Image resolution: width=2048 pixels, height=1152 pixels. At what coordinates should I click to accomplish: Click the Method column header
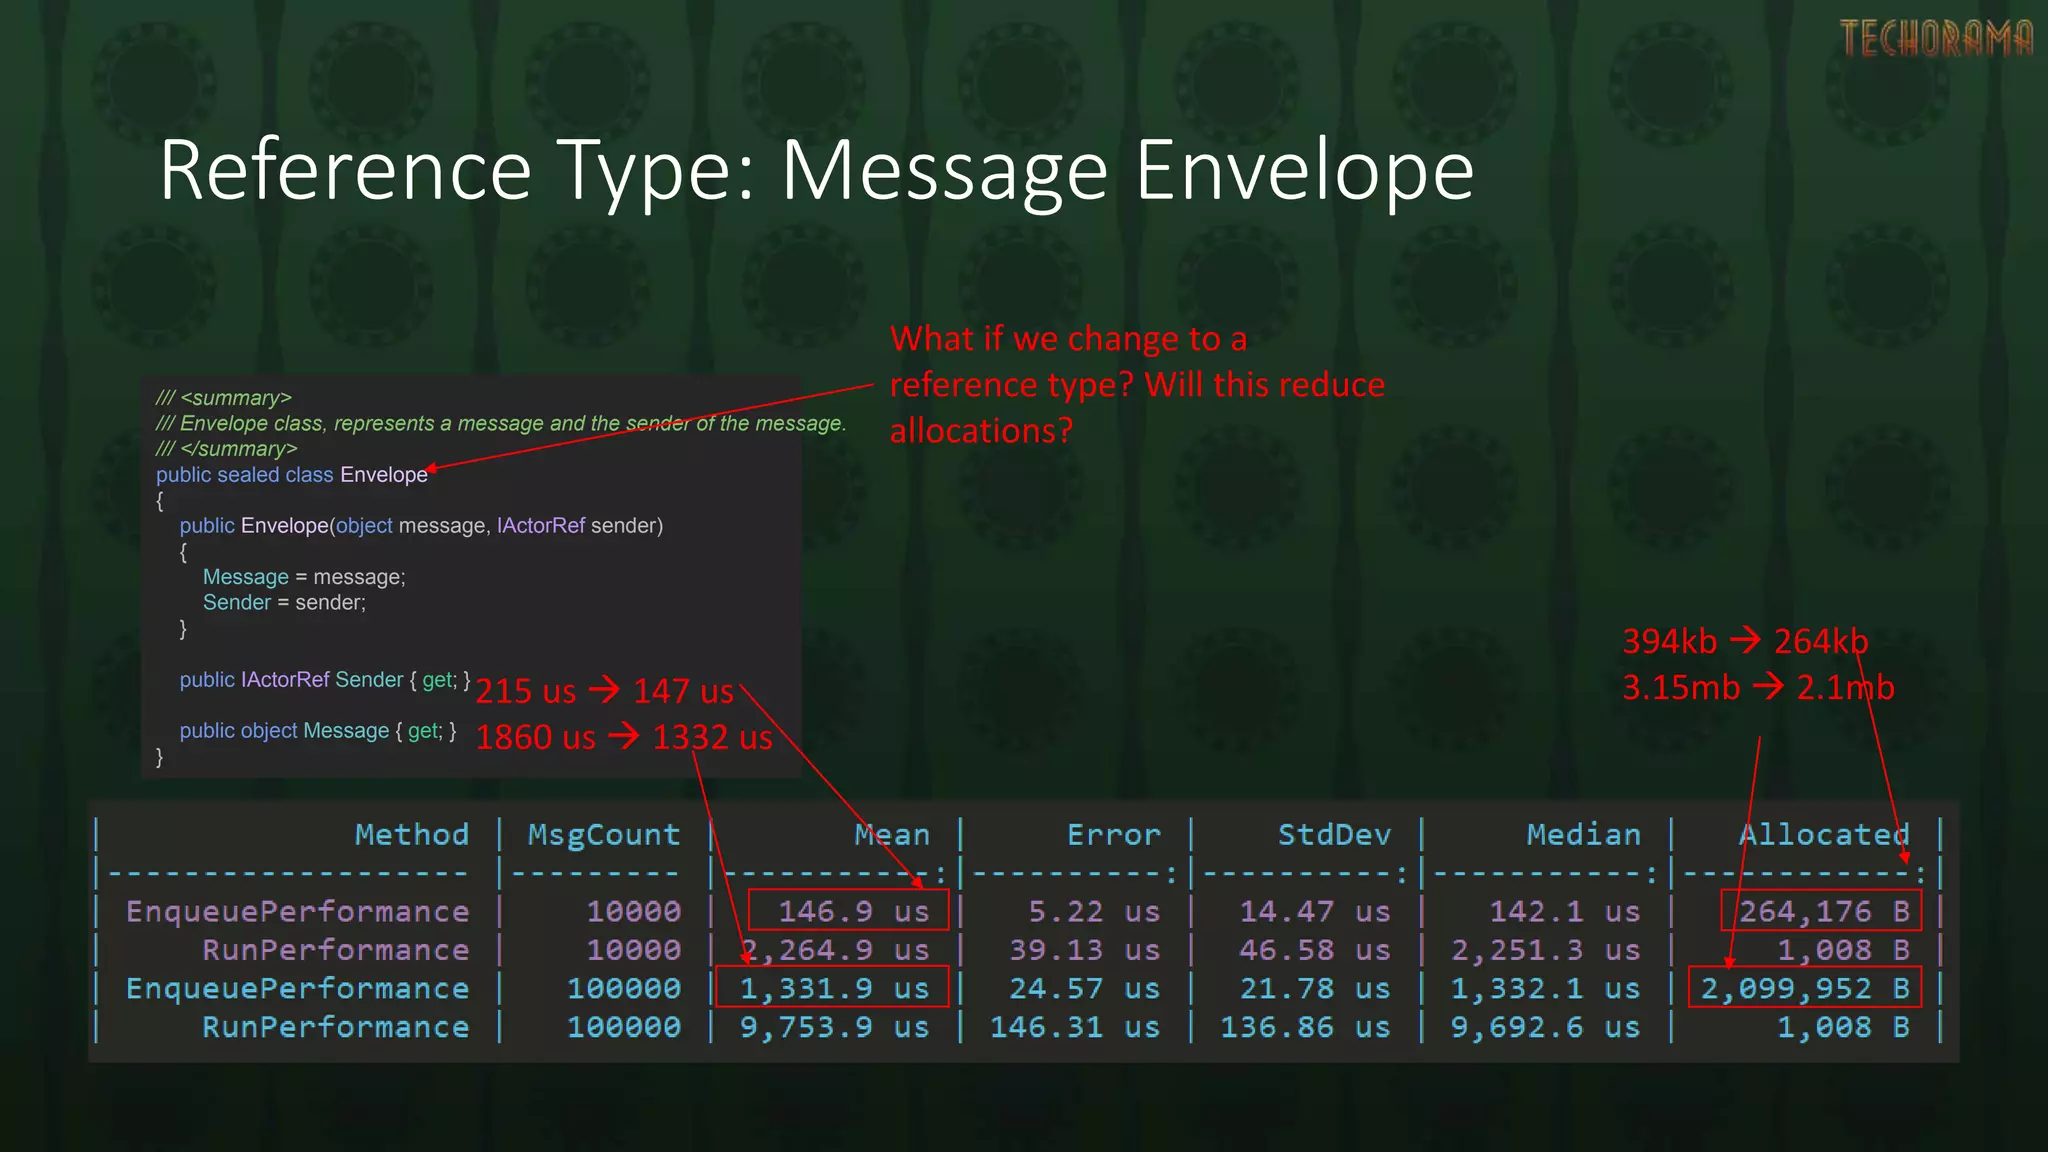pyautogui.click(x=412, y=835)
